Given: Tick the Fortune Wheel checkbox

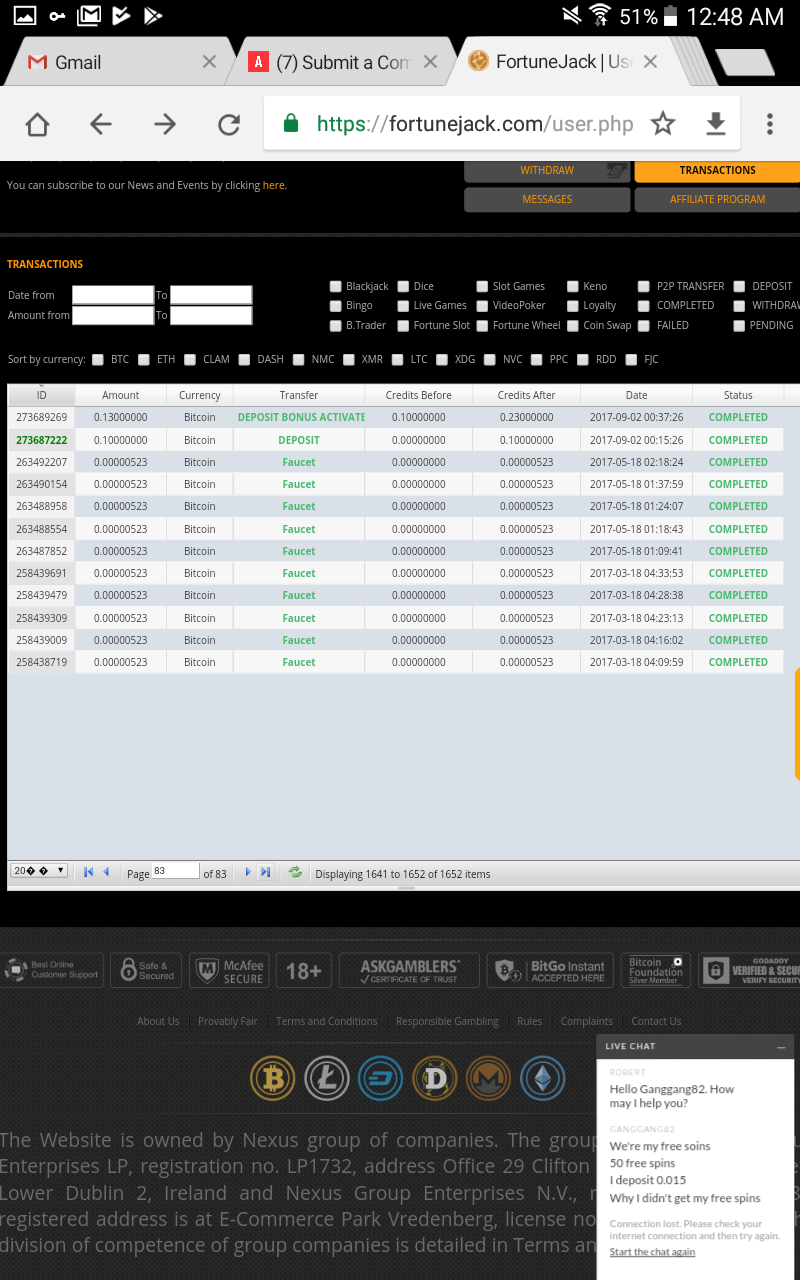Looking at the screenshot, I should pos(482,325).
